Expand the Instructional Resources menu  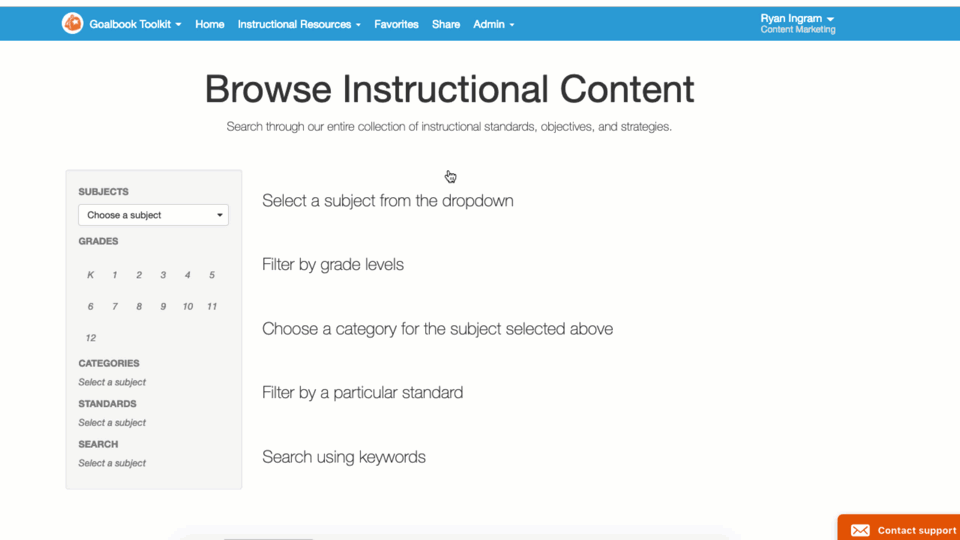point(299,24)
